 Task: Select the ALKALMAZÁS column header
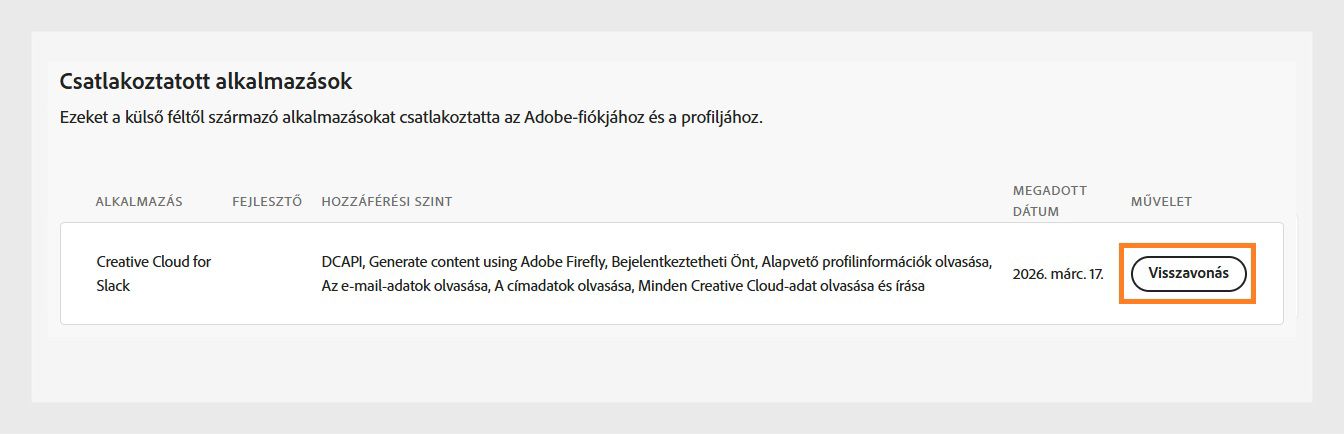pos(139,202)
